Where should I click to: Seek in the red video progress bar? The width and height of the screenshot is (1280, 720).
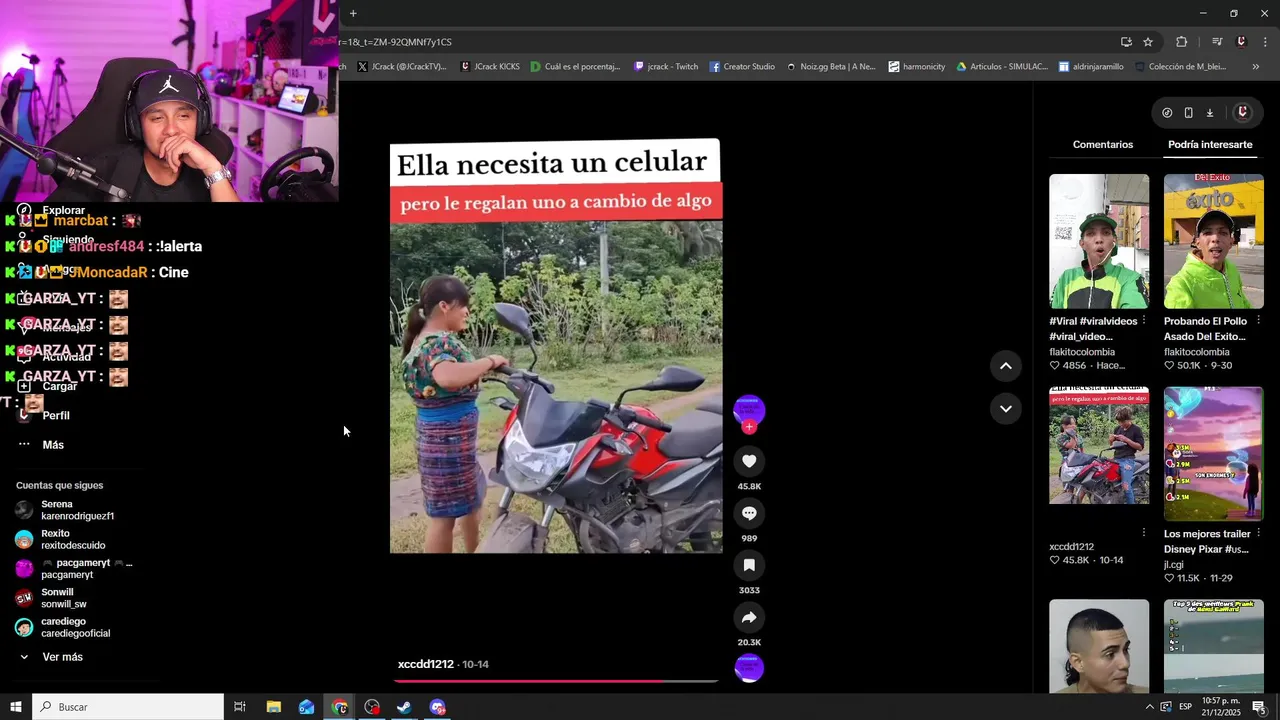tap(555, 681)
